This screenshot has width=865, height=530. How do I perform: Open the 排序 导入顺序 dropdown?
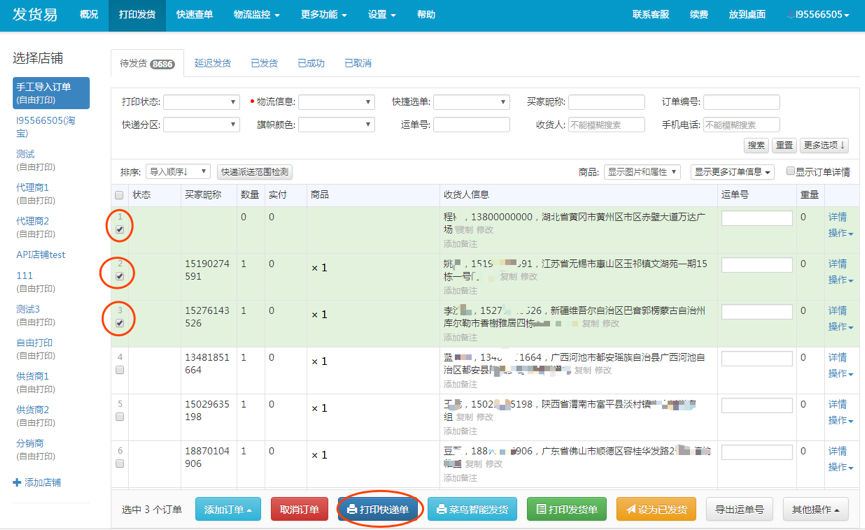click(x=178, y=172)
